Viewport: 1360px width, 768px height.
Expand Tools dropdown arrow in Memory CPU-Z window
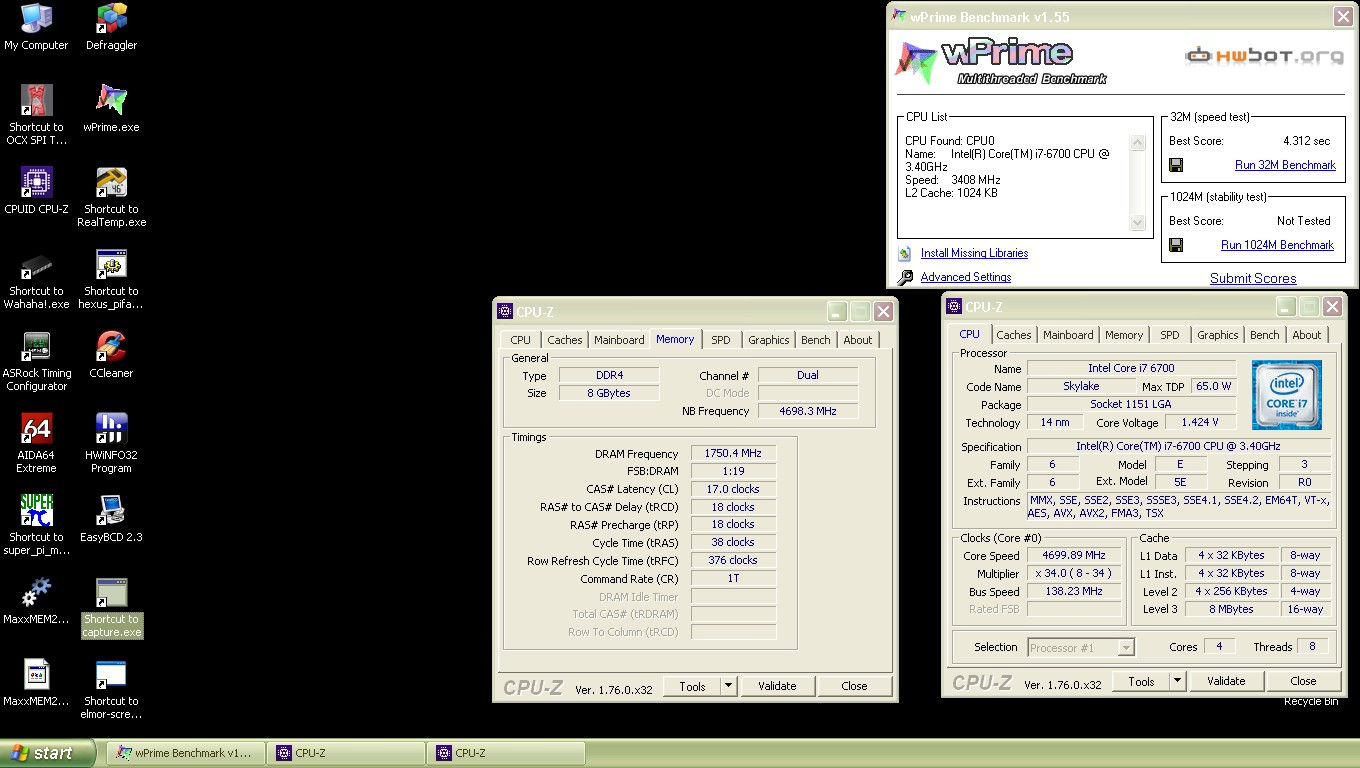click(x=729, y=686)
